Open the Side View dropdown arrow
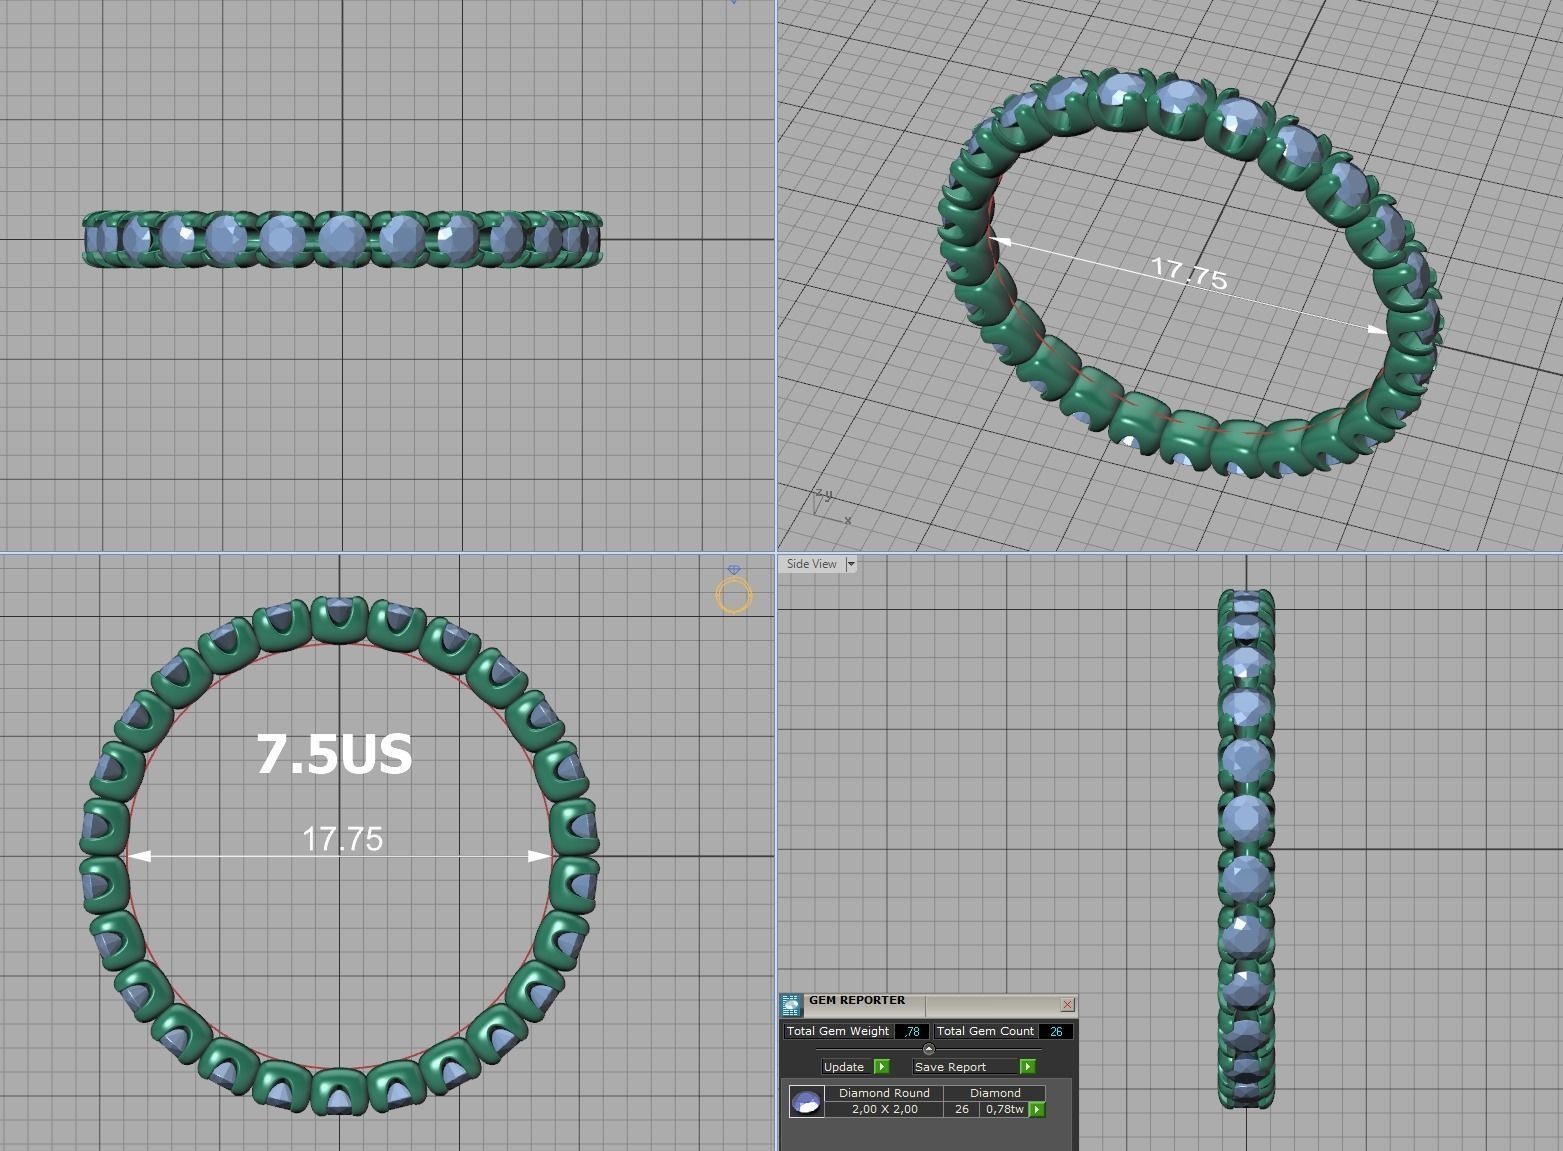This screenshot has height=1151, width=1563. [x=851, y=564]
